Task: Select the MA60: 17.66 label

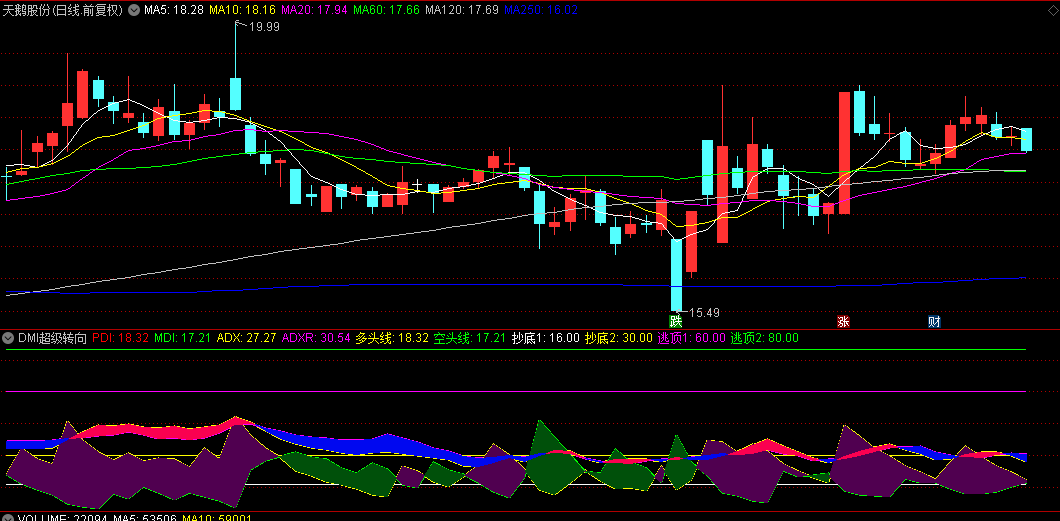Action: (x=387, y=10)
